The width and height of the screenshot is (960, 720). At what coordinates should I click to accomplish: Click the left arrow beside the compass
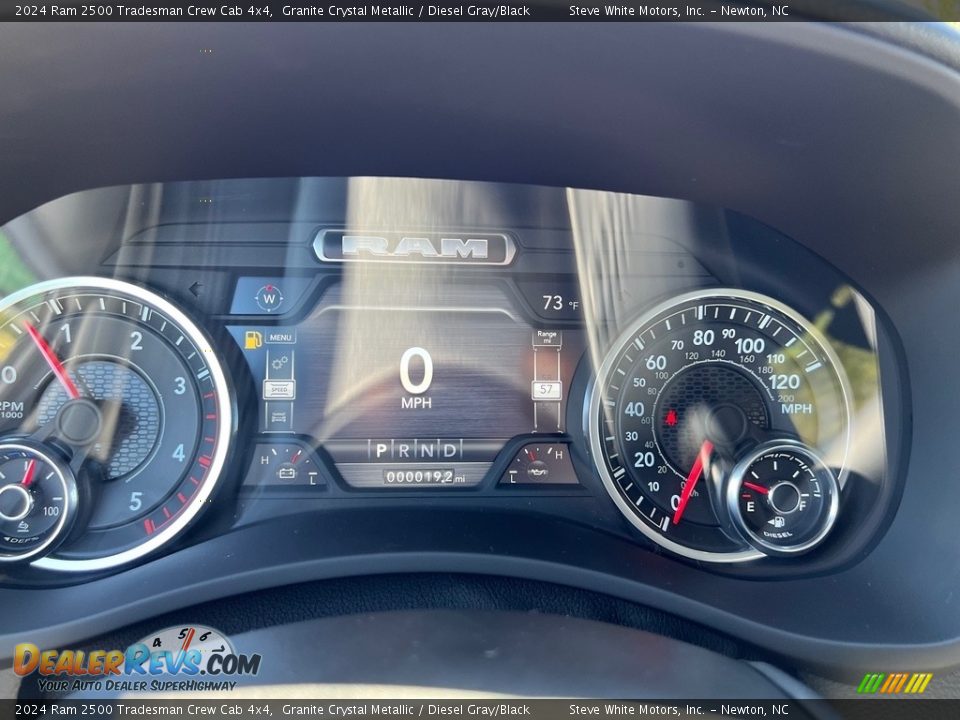[195, 289]
